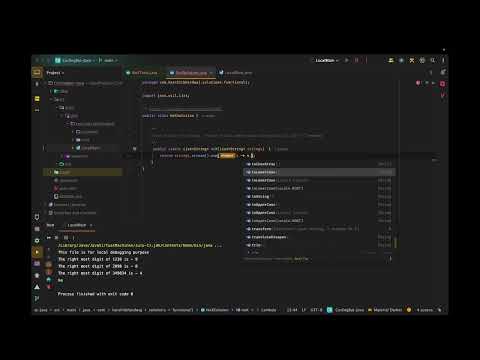
Task: Toggle read-only lock icon in status bar
Action: 440,310
